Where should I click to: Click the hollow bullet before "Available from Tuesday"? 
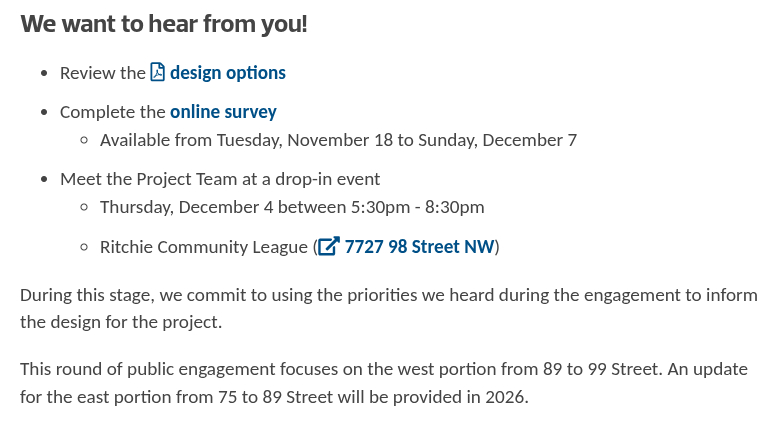click(84, 141)
